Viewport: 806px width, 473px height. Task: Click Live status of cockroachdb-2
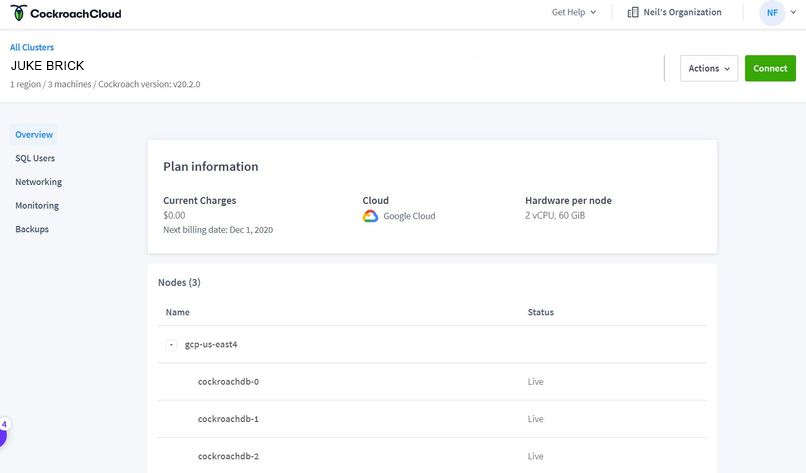point(536,456)
